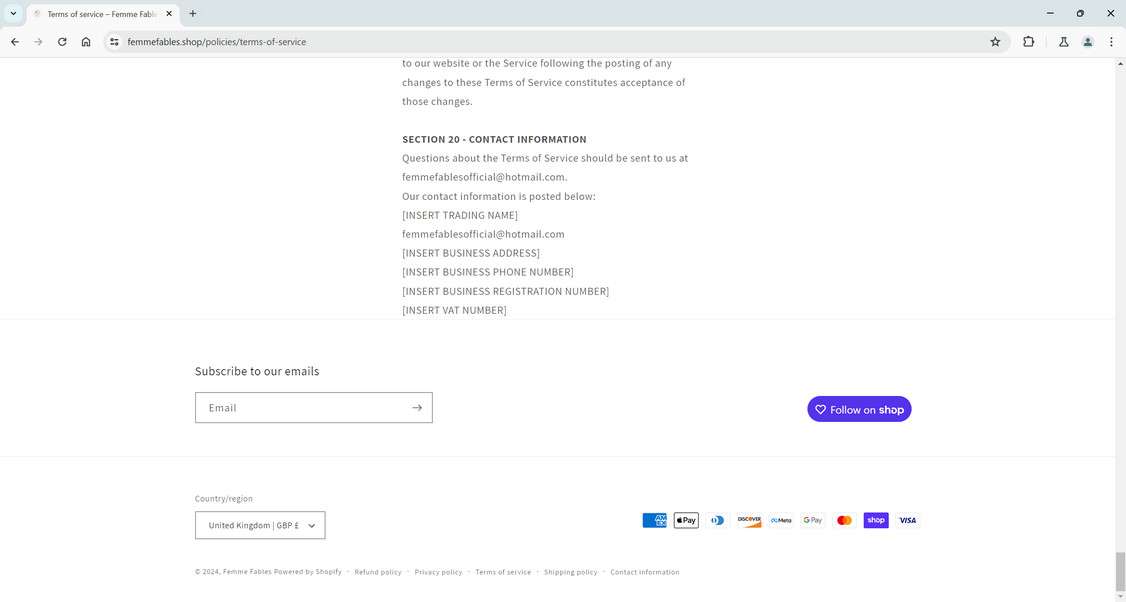Click the email subscribe arrow icon

pyautogui.click(x=416, y=408)
